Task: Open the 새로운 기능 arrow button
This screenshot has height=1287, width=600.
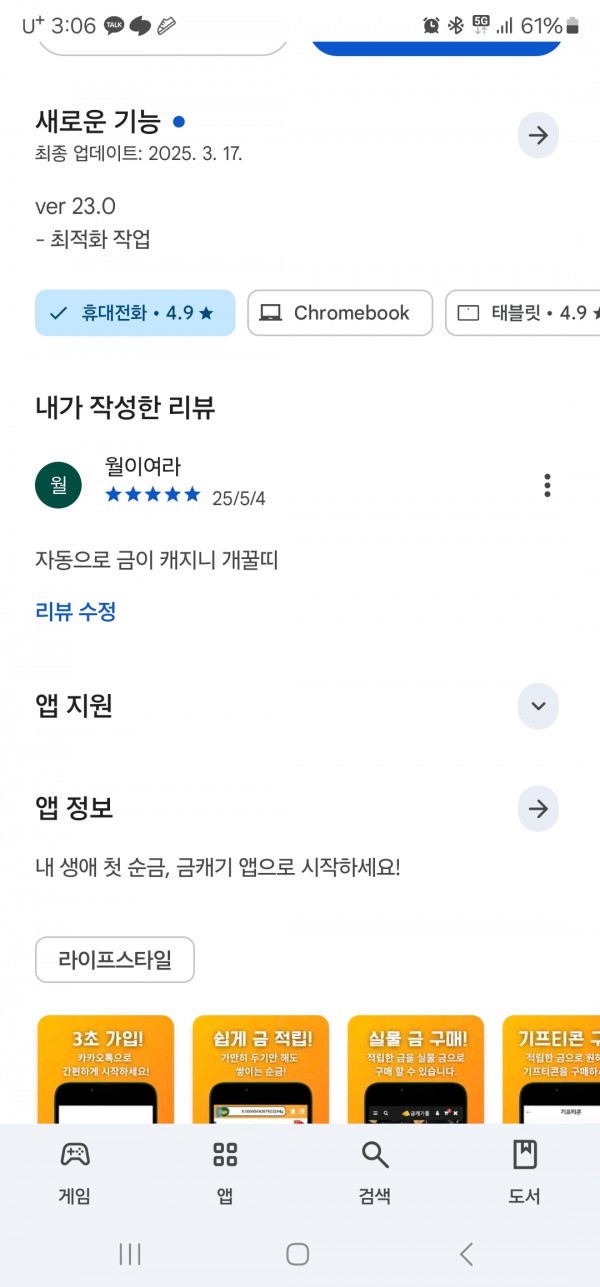Action: tap(538, 136)
